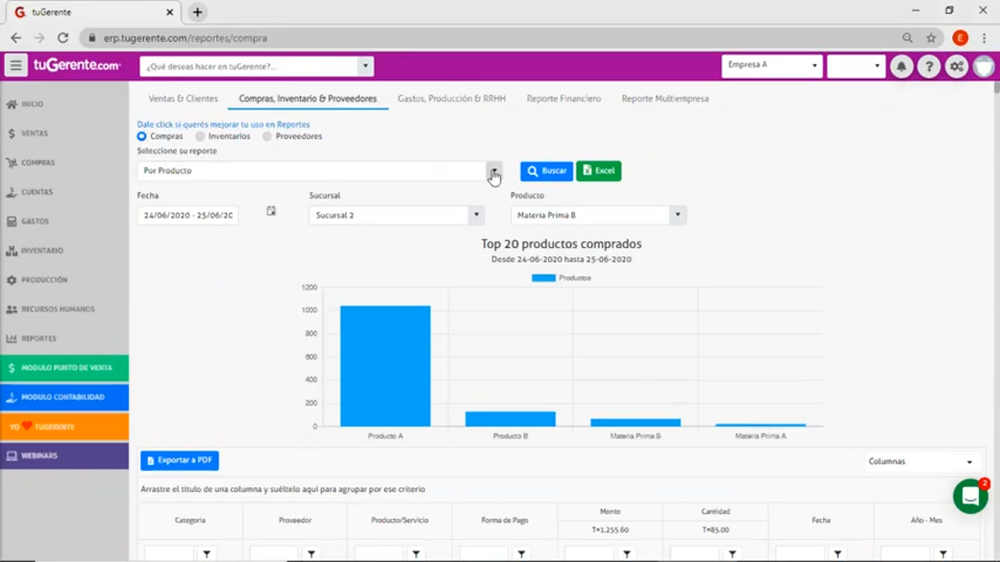
Task: Click the ¿Qué deseas hacer search field
Action: [x=249, y=66]
